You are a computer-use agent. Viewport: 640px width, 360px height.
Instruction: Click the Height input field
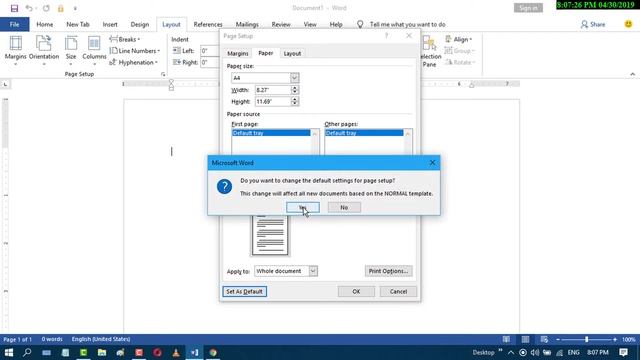[273, 101]
